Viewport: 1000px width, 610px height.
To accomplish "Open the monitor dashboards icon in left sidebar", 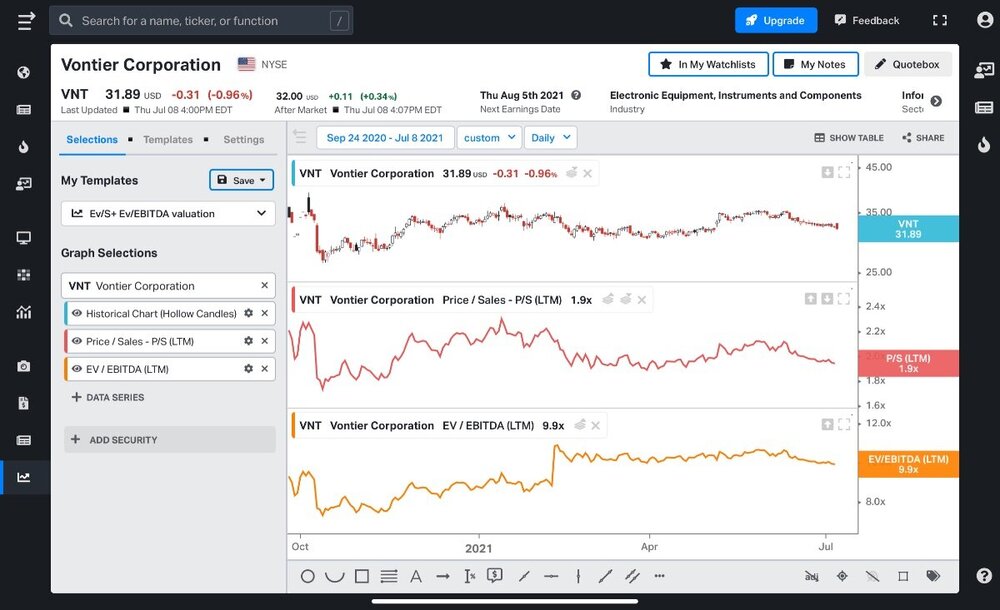I will click(24, 238).
